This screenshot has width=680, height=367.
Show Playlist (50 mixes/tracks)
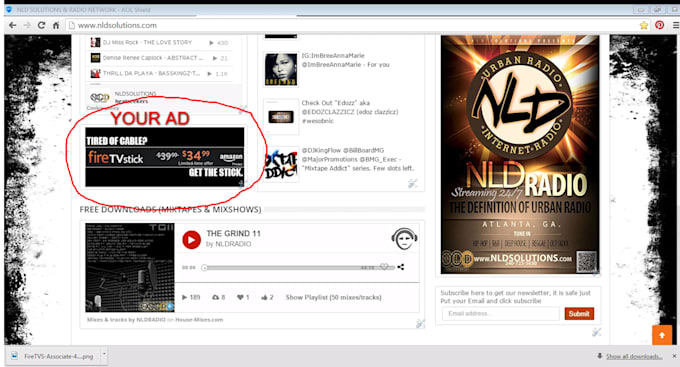[x=333, y=297]
